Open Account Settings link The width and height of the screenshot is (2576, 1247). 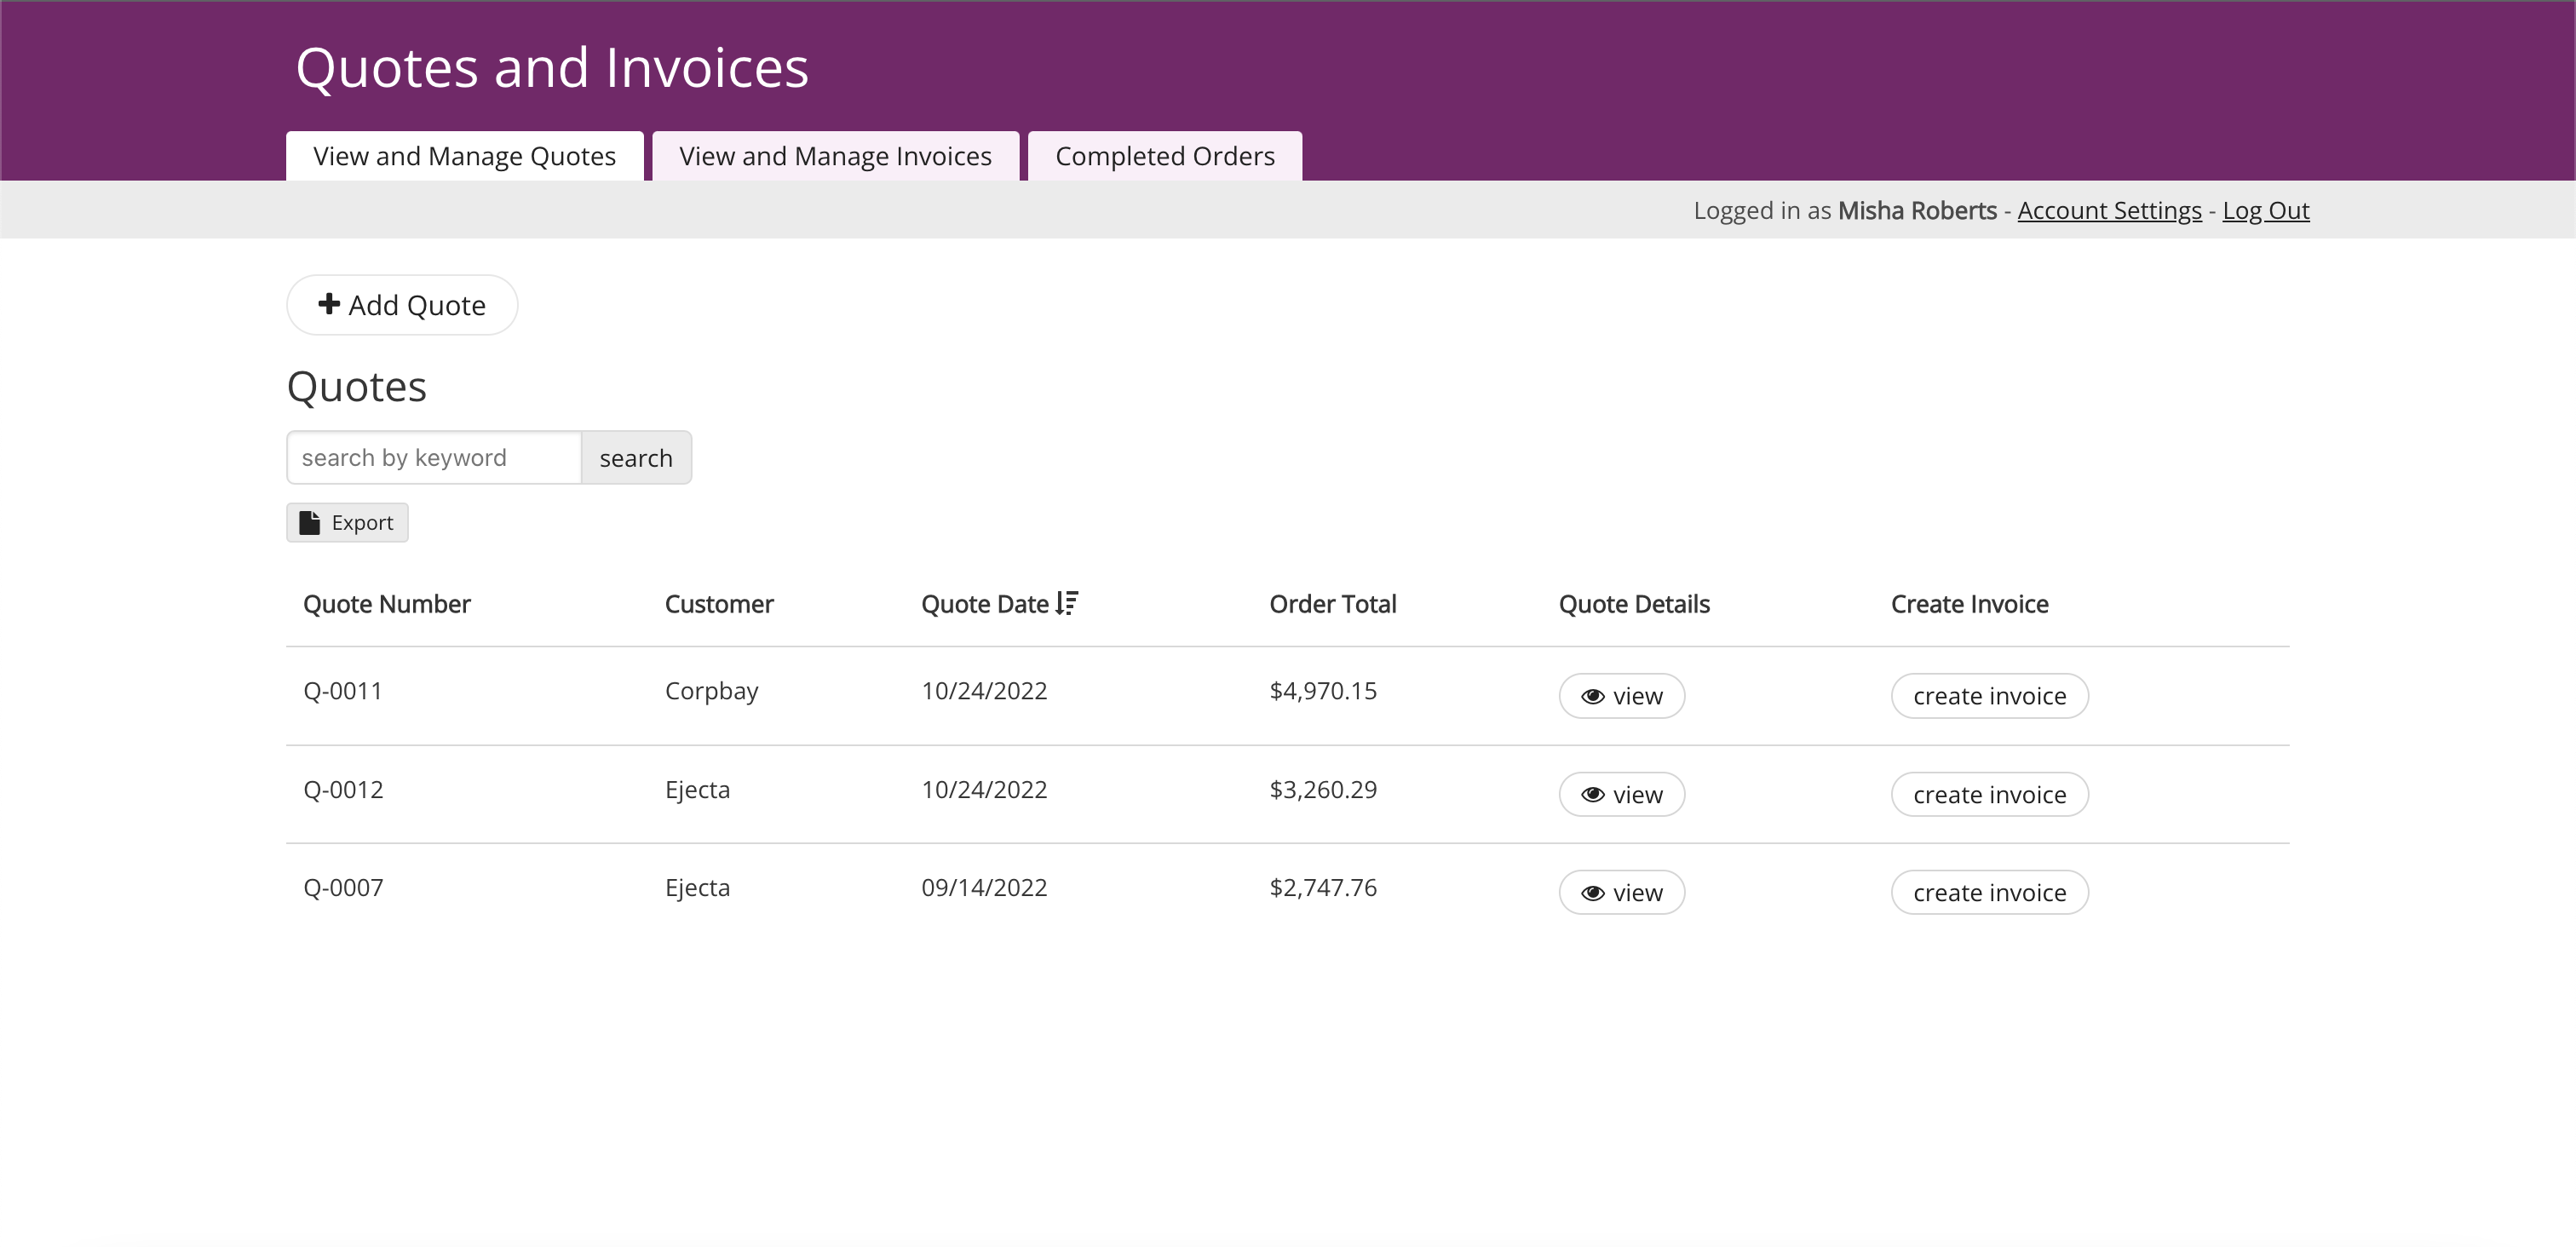2108,211
